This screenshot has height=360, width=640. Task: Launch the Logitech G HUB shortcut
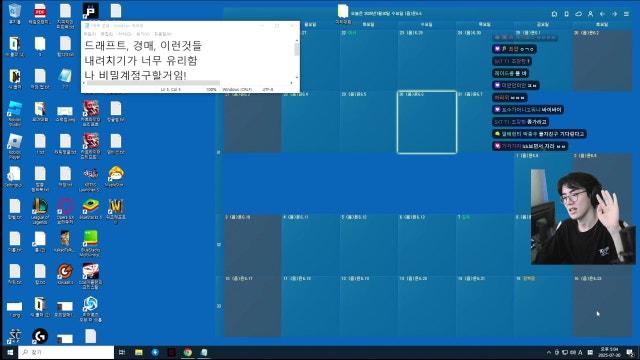[x=40, y=336]
